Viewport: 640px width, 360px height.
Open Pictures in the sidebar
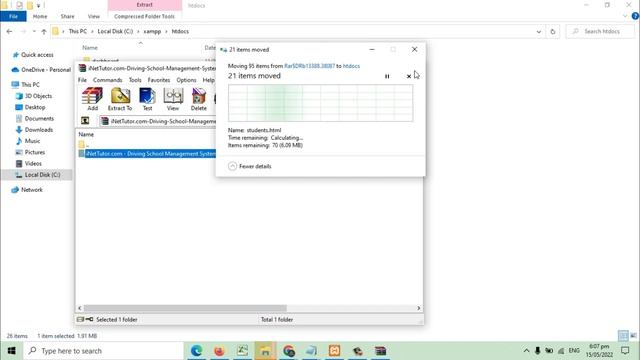(30, 152)
